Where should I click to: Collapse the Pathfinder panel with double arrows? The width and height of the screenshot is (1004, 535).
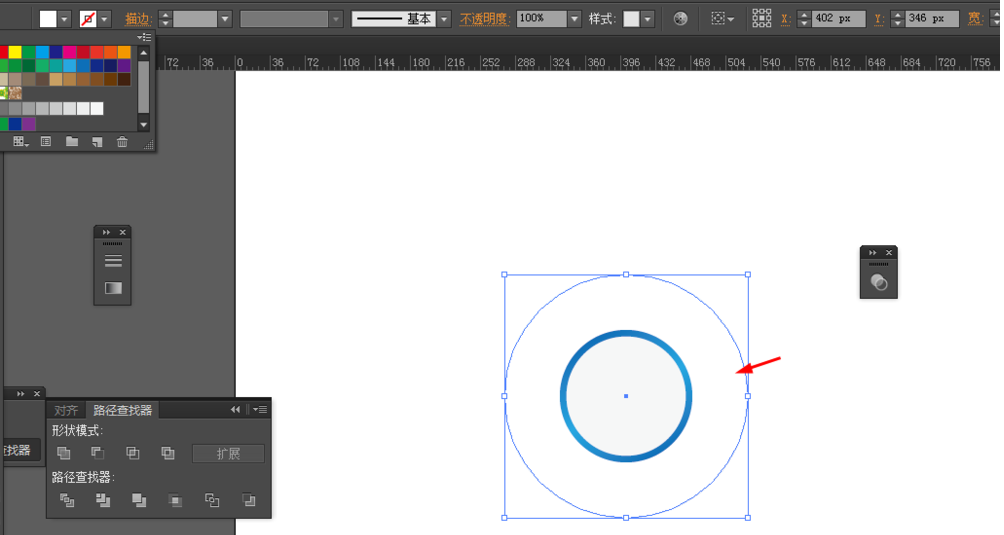236,410
